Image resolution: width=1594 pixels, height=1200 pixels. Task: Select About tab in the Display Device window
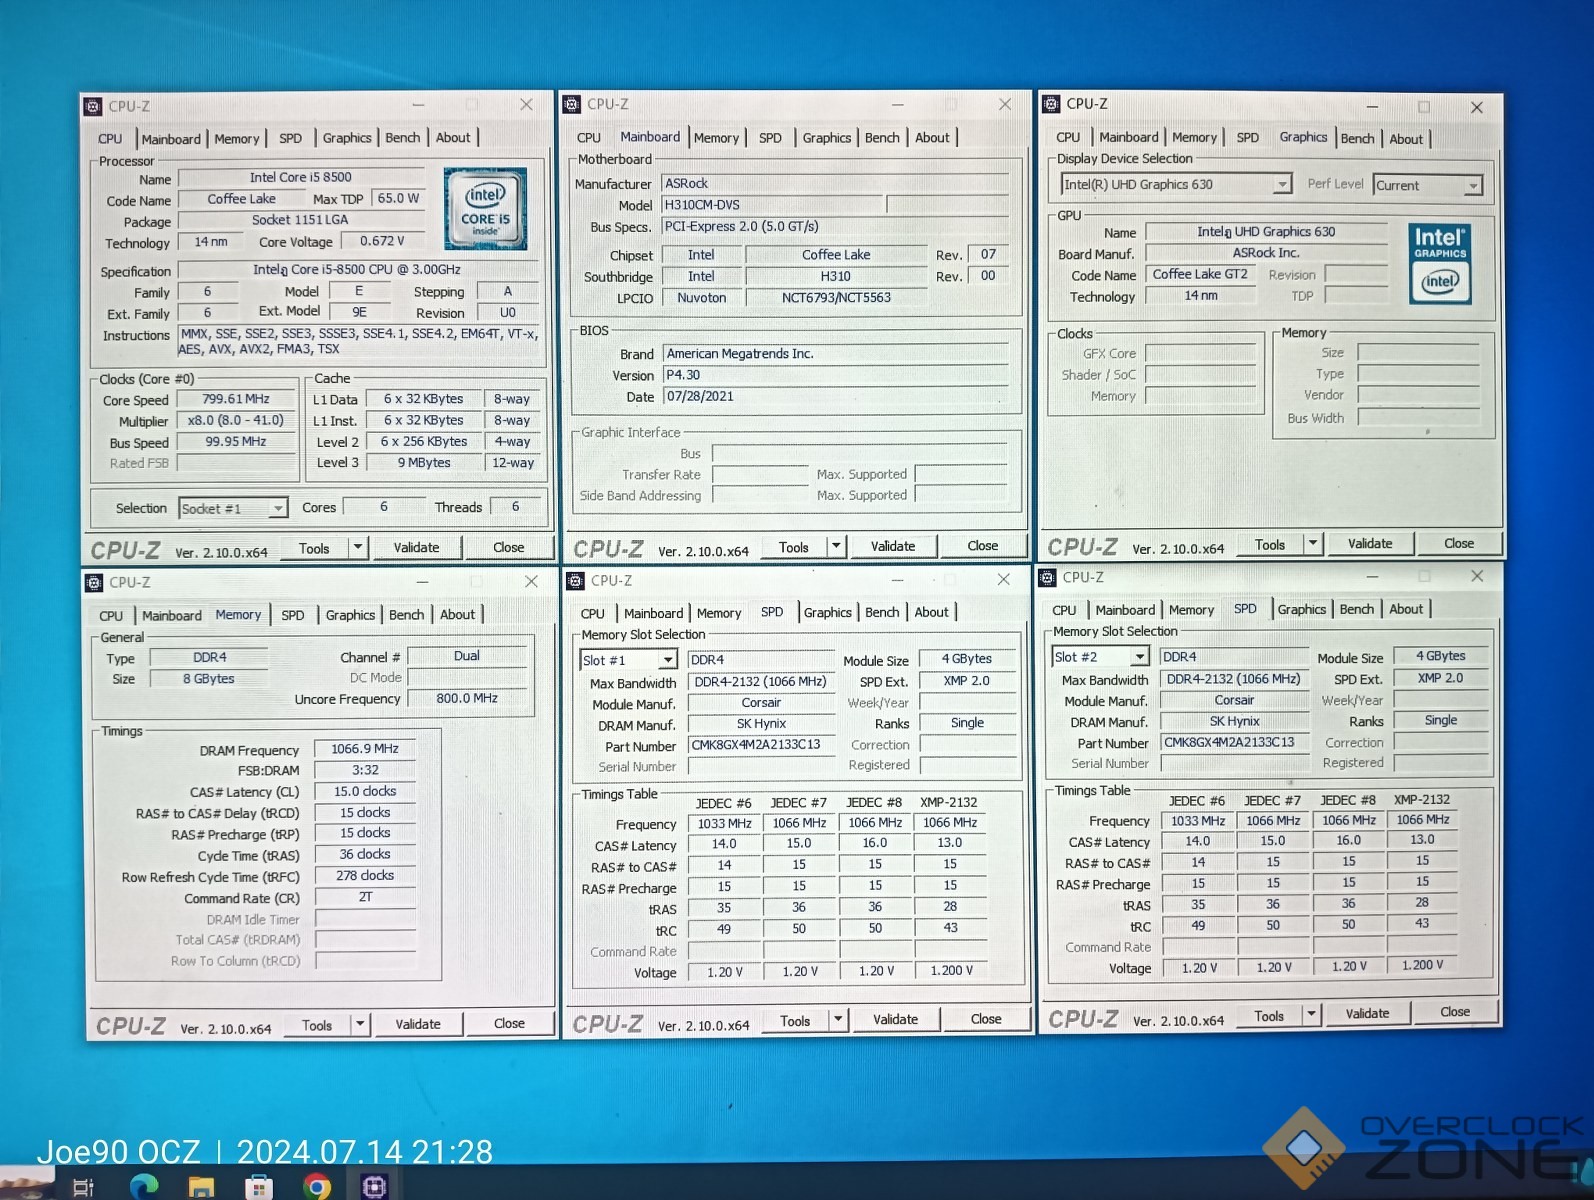tap(1405, 139)
